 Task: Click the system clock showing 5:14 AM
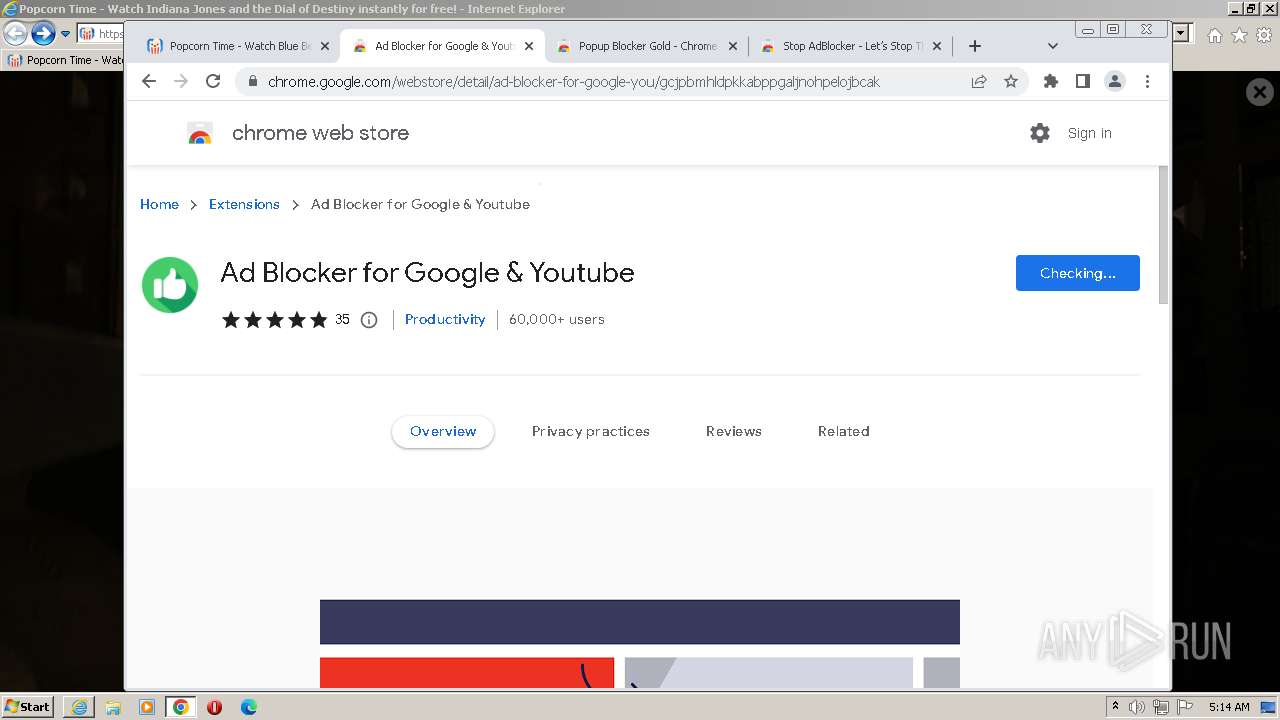1229,707
